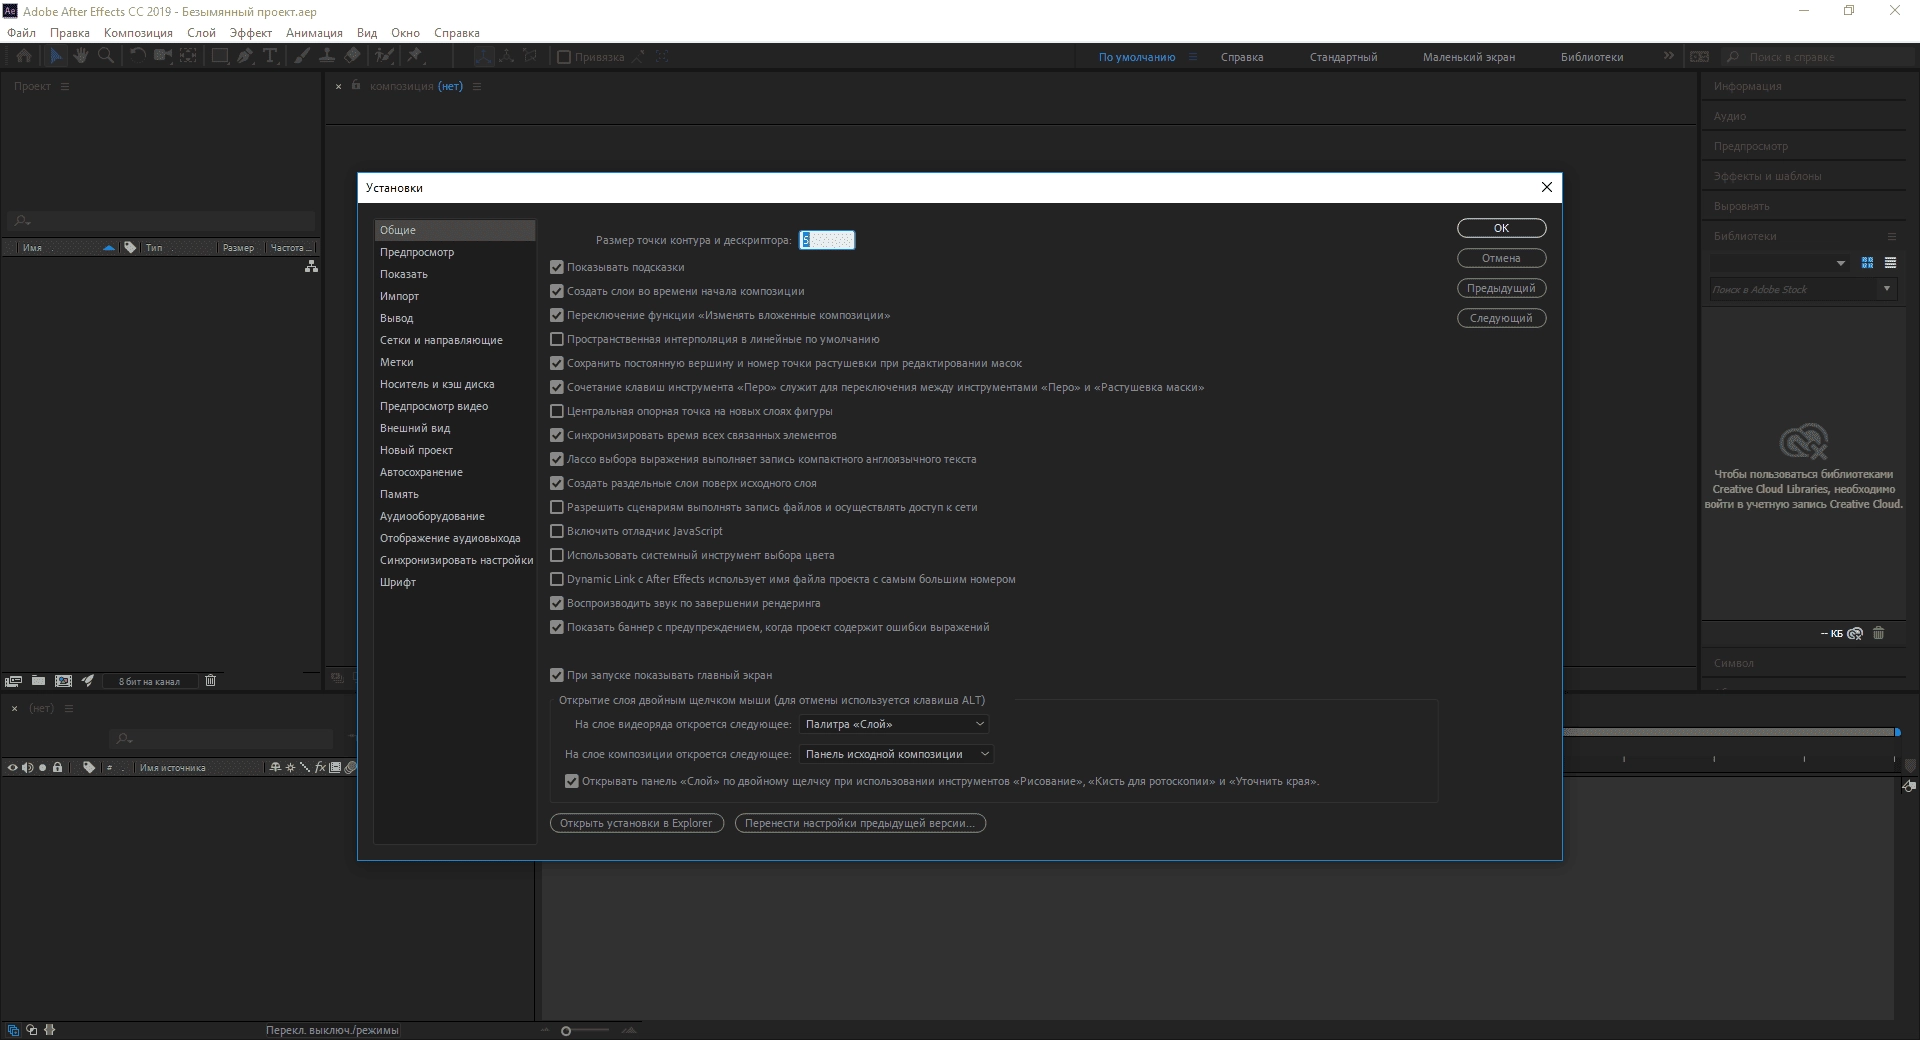Click the path point size input field
The height and width of the screenshot is (1040, 1920).
coord(827,240)
